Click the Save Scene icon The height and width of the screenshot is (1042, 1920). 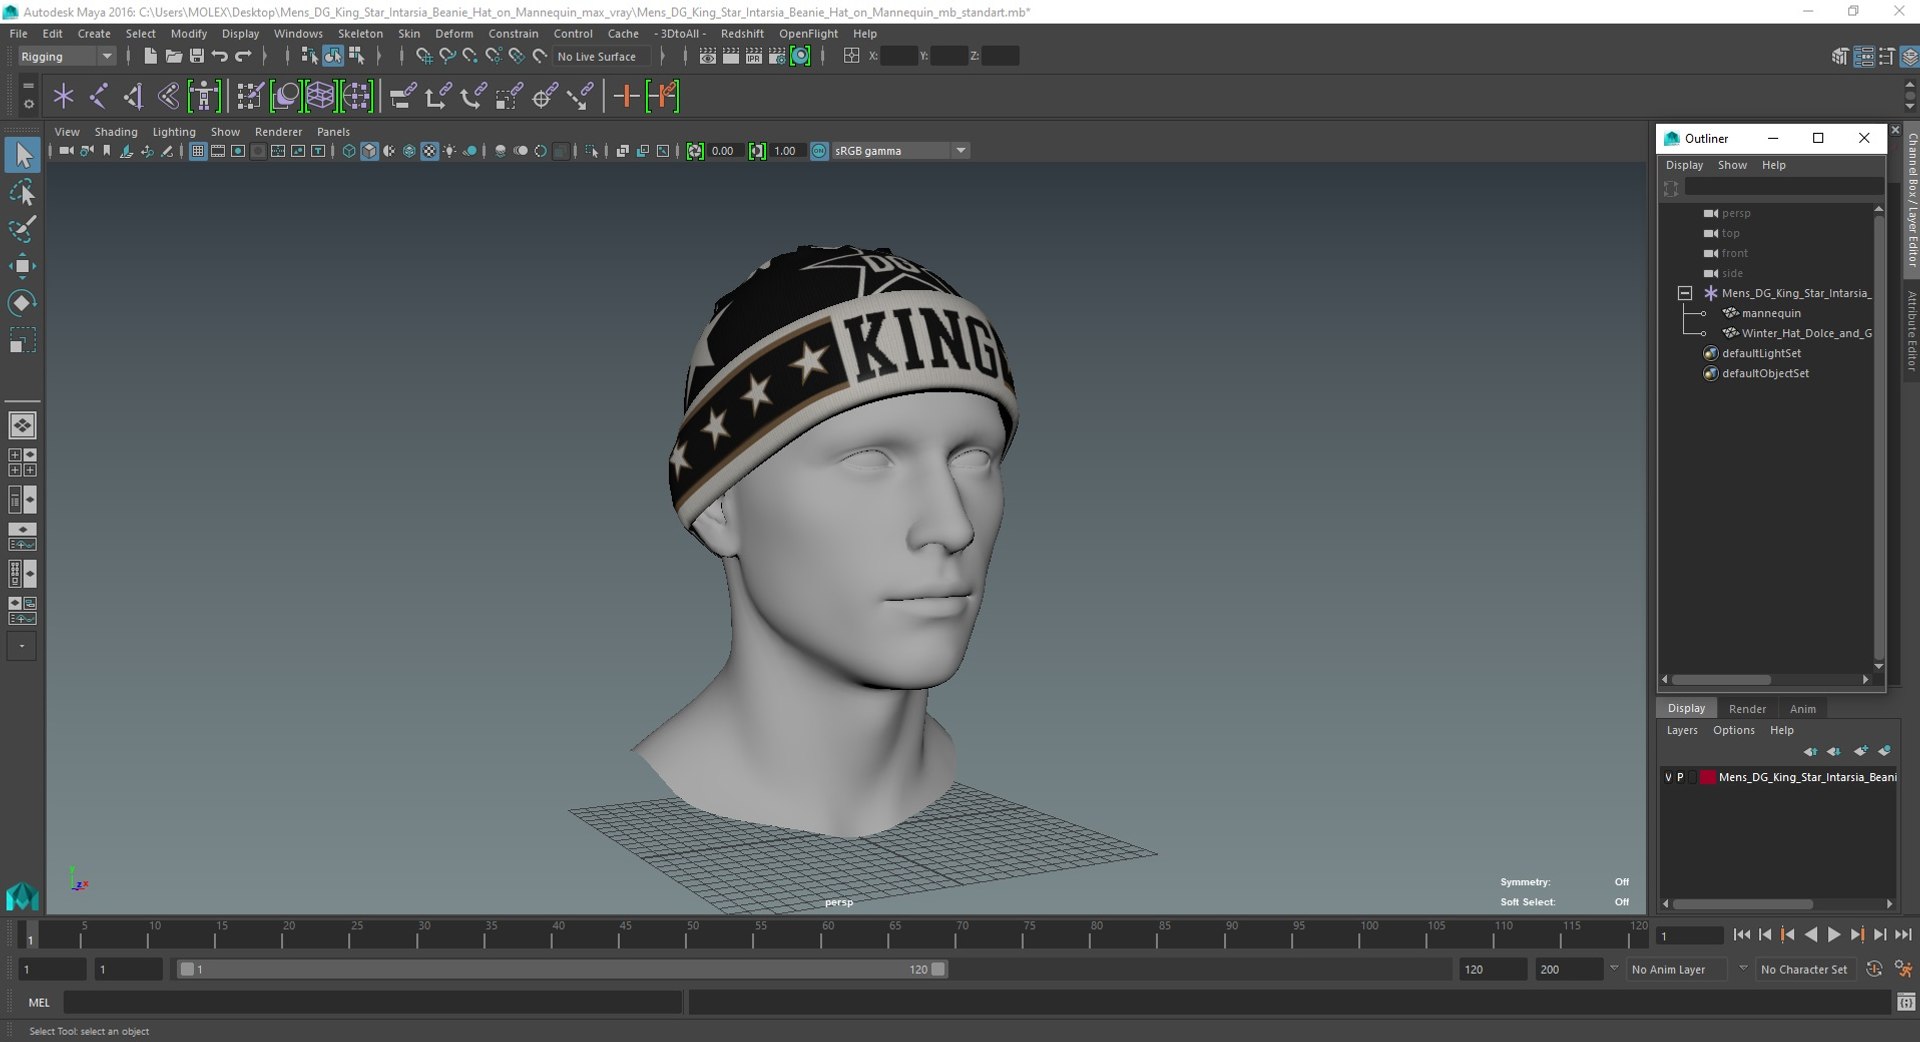point(197,56)
